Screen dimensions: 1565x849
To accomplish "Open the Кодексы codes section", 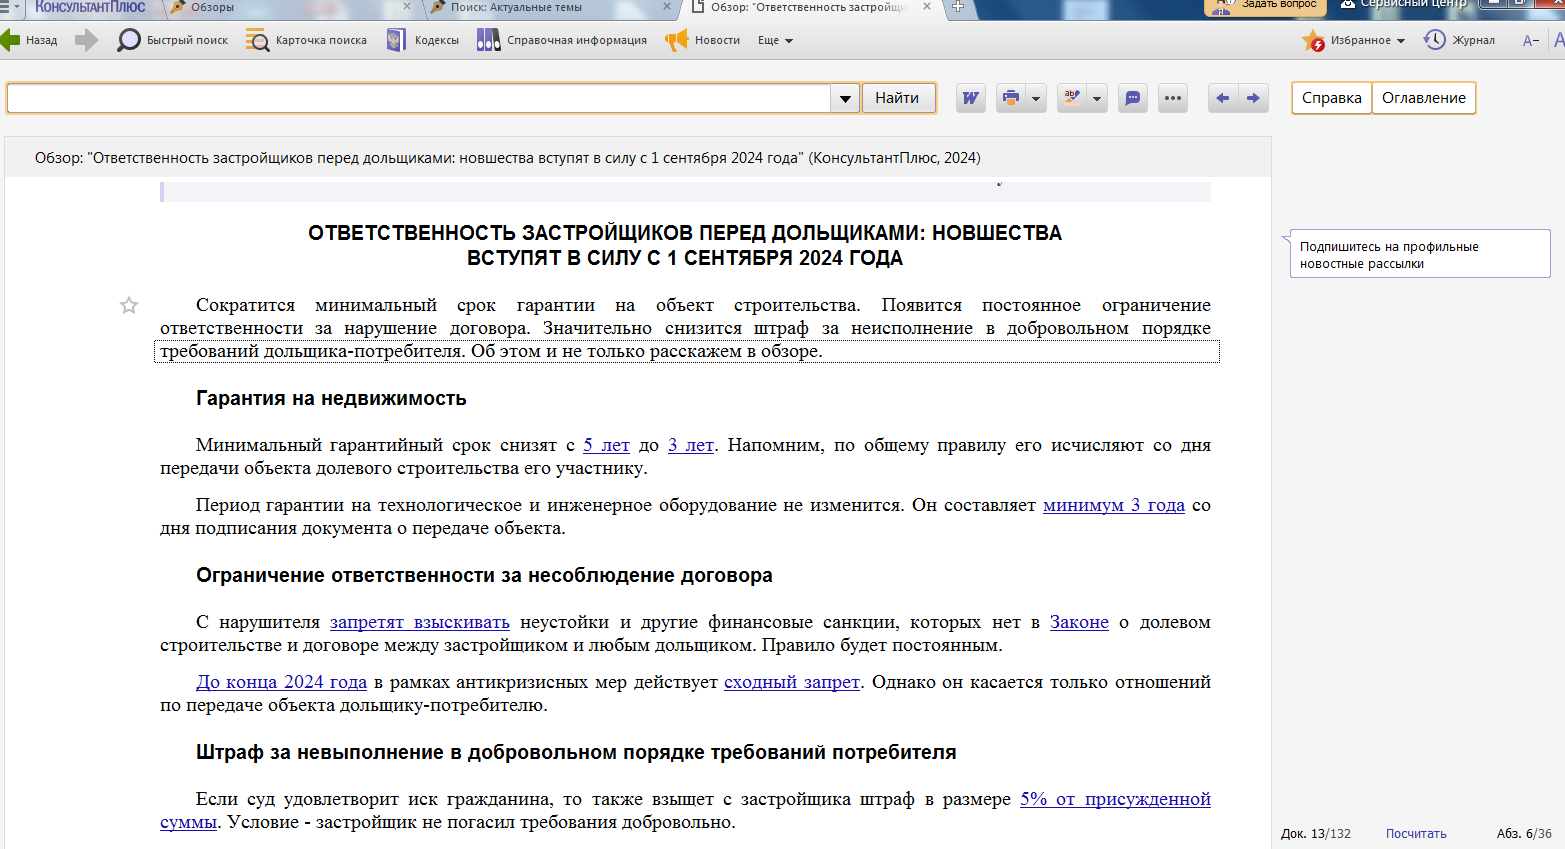I will (397, 40).
